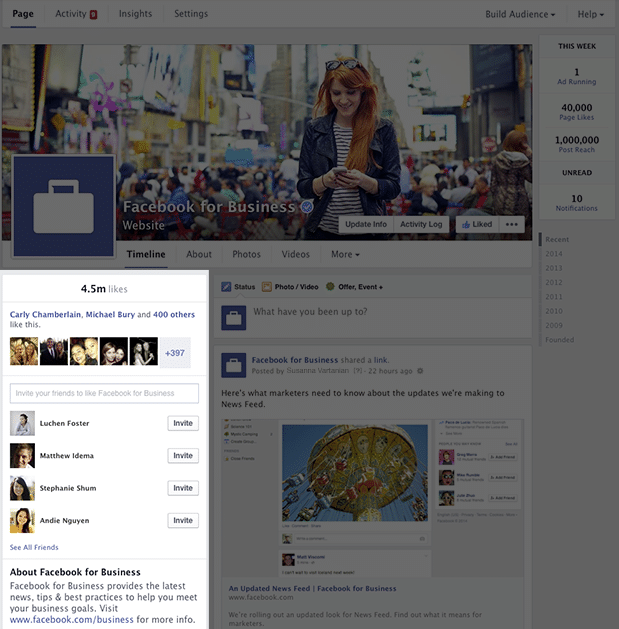Screen dimensions: 619x629
Task: Open the Help dropdown menu
Action: (x=590, y=15)
